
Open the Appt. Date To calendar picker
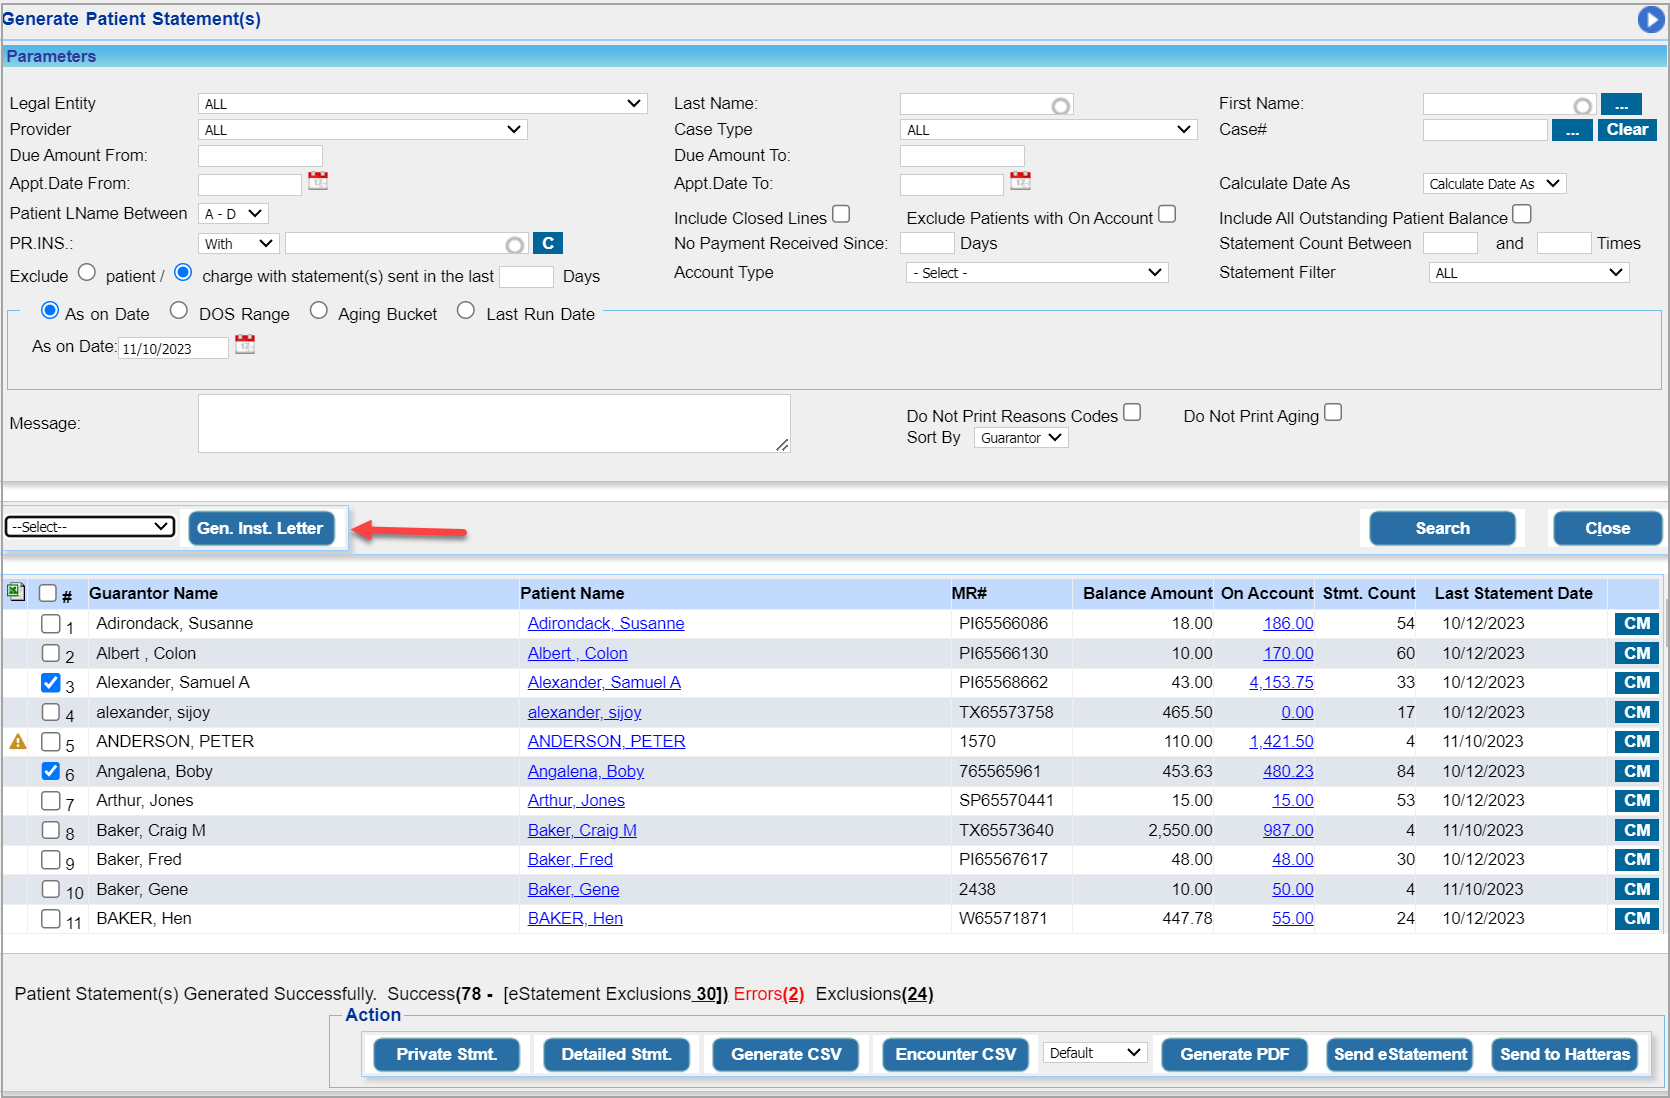1020,181
